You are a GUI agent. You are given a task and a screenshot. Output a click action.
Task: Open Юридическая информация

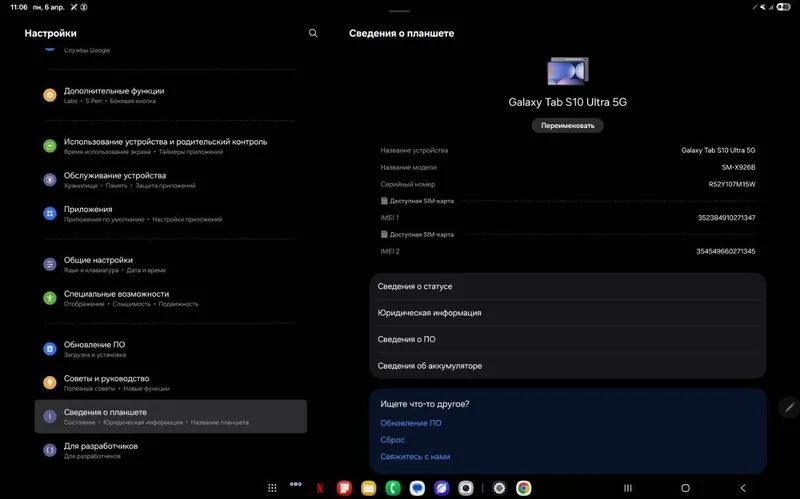[567, 313]
